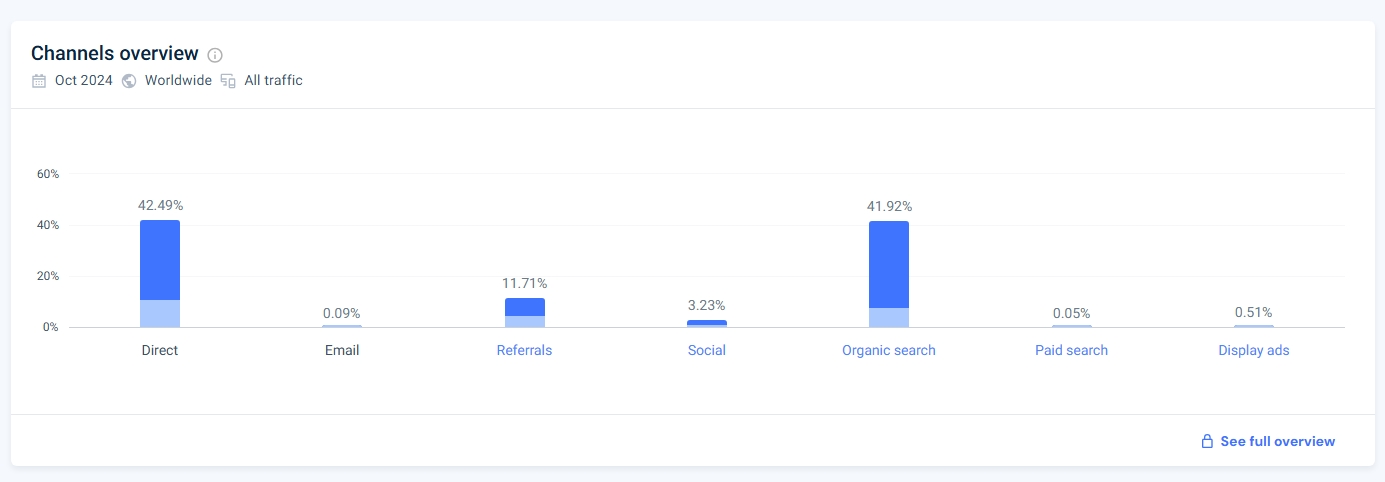The image size is (1385, 482).
Task: Open the Display ads channel link
Action: pos(1253,350)
